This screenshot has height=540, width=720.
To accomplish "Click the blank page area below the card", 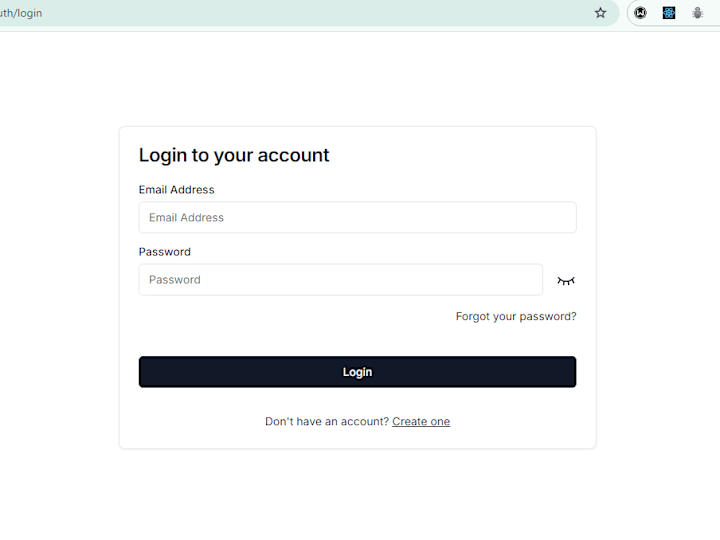I will [357, 496].
